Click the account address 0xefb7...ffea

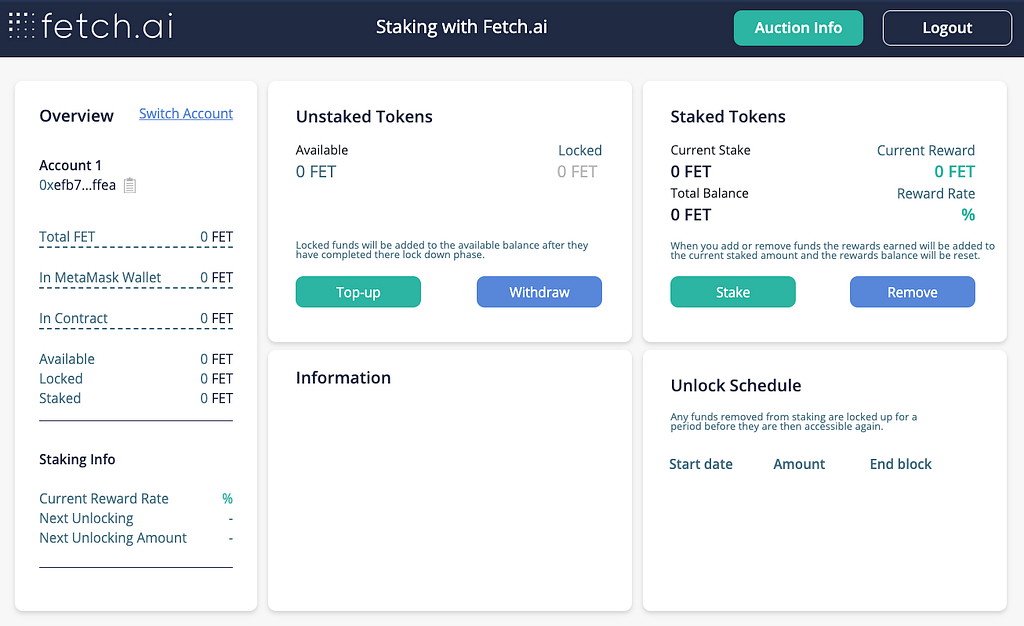click(x=78, y=185)
